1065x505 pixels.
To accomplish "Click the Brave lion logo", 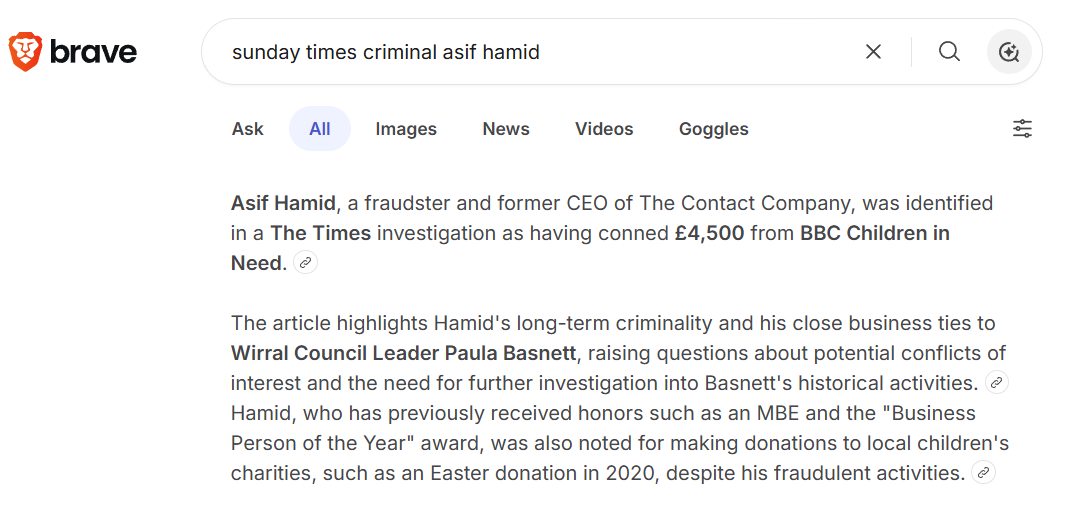I will (x=25, y=51).
